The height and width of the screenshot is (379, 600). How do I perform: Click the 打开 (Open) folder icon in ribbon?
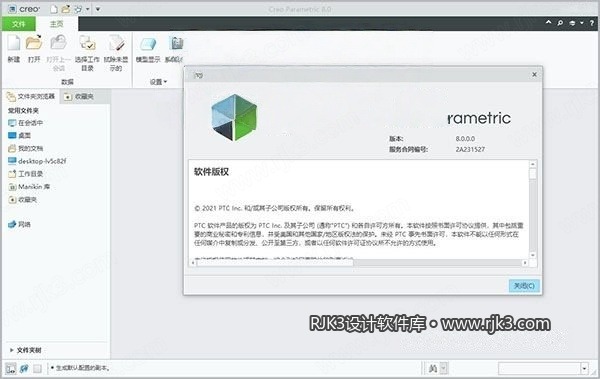point(34,42)
